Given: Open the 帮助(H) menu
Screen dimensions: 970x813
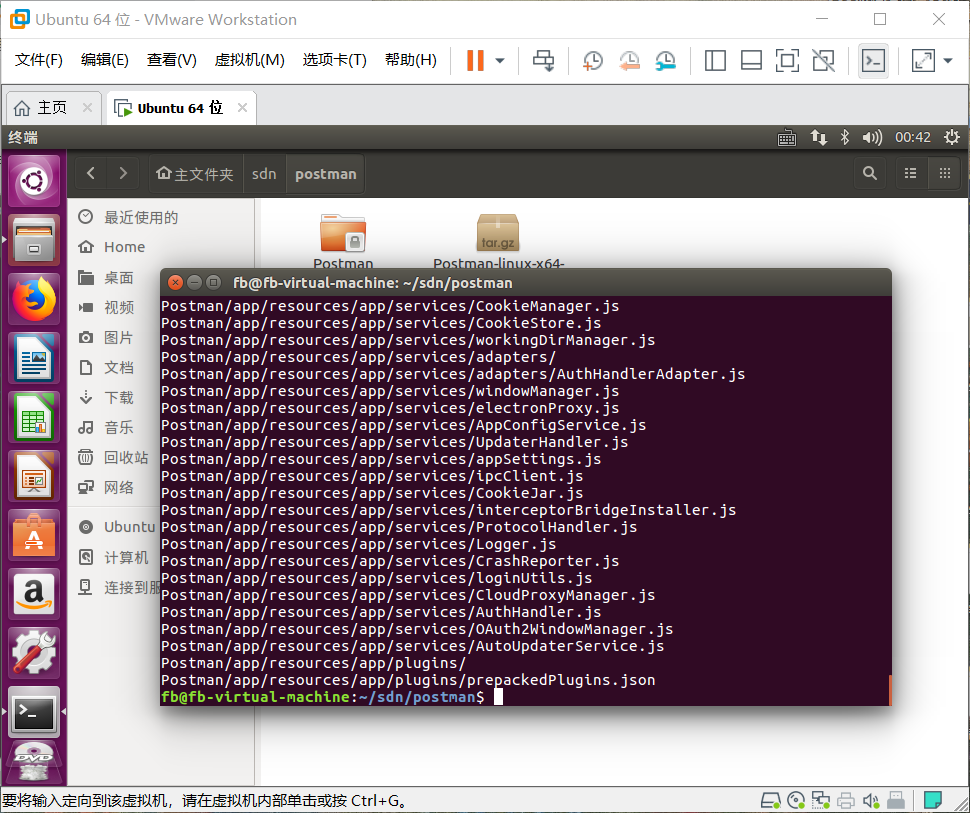Looking at the screenshot, I should point(411,60).
